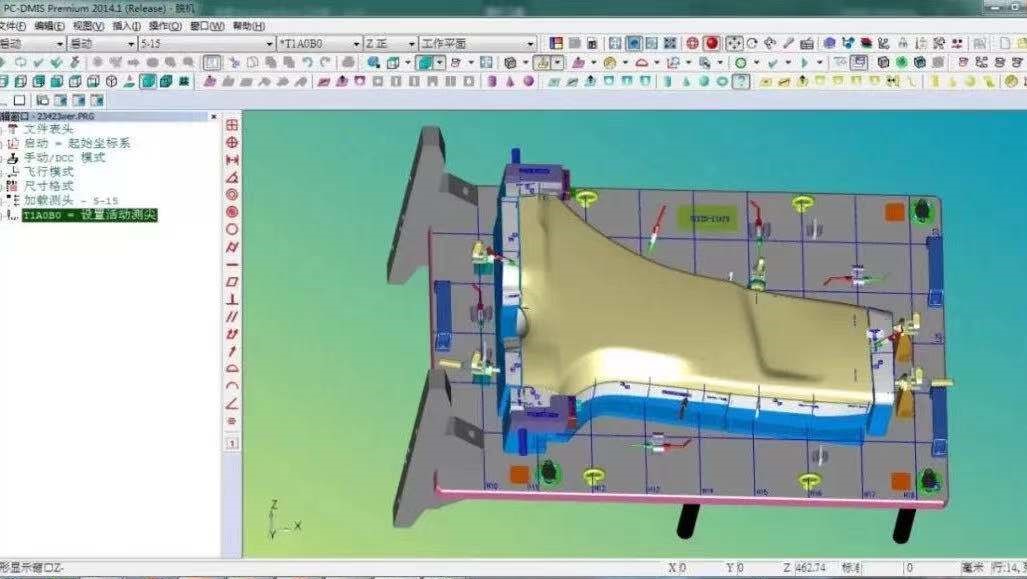This screenshot has width=1027, height=579.
Task: Click the highlighted T1A0B0 设置活动测尖 line
Action: click(90, 215)
